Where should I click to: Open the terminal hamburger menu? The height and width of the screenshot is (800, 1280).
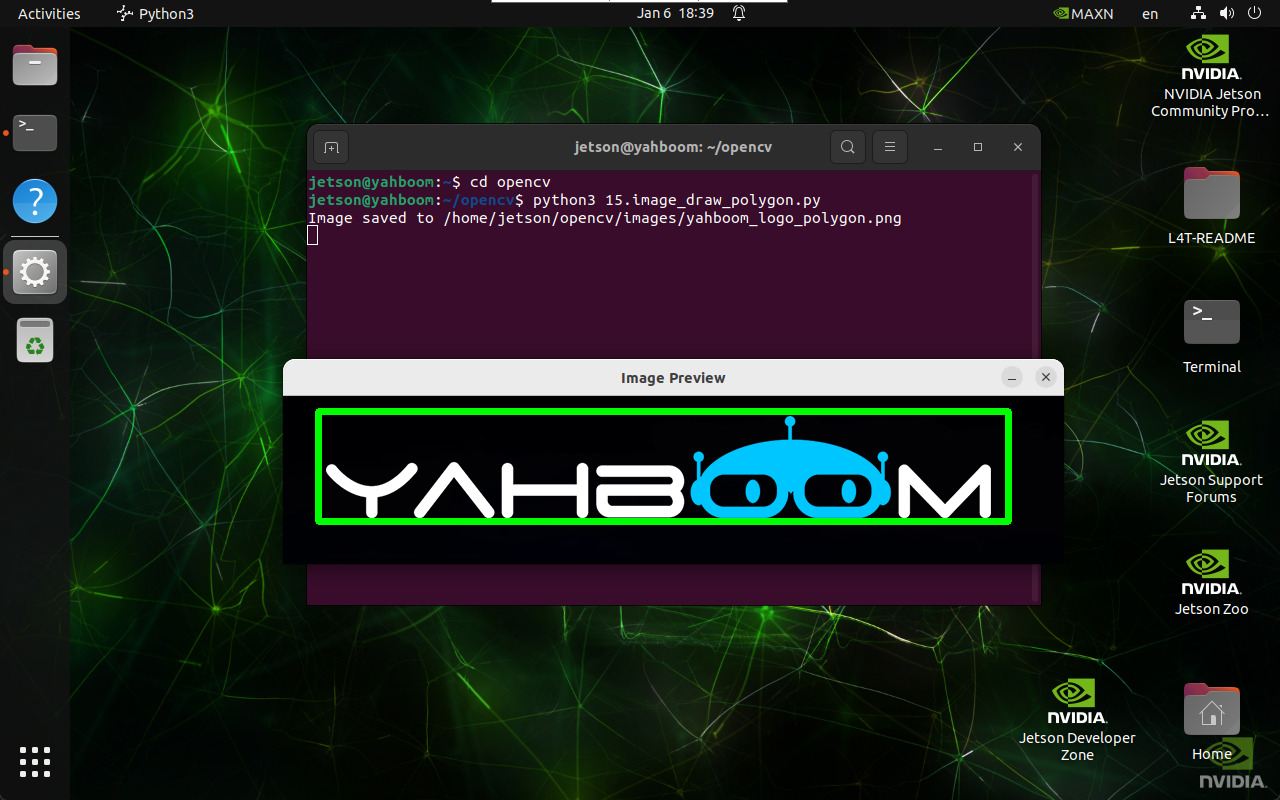889,148
